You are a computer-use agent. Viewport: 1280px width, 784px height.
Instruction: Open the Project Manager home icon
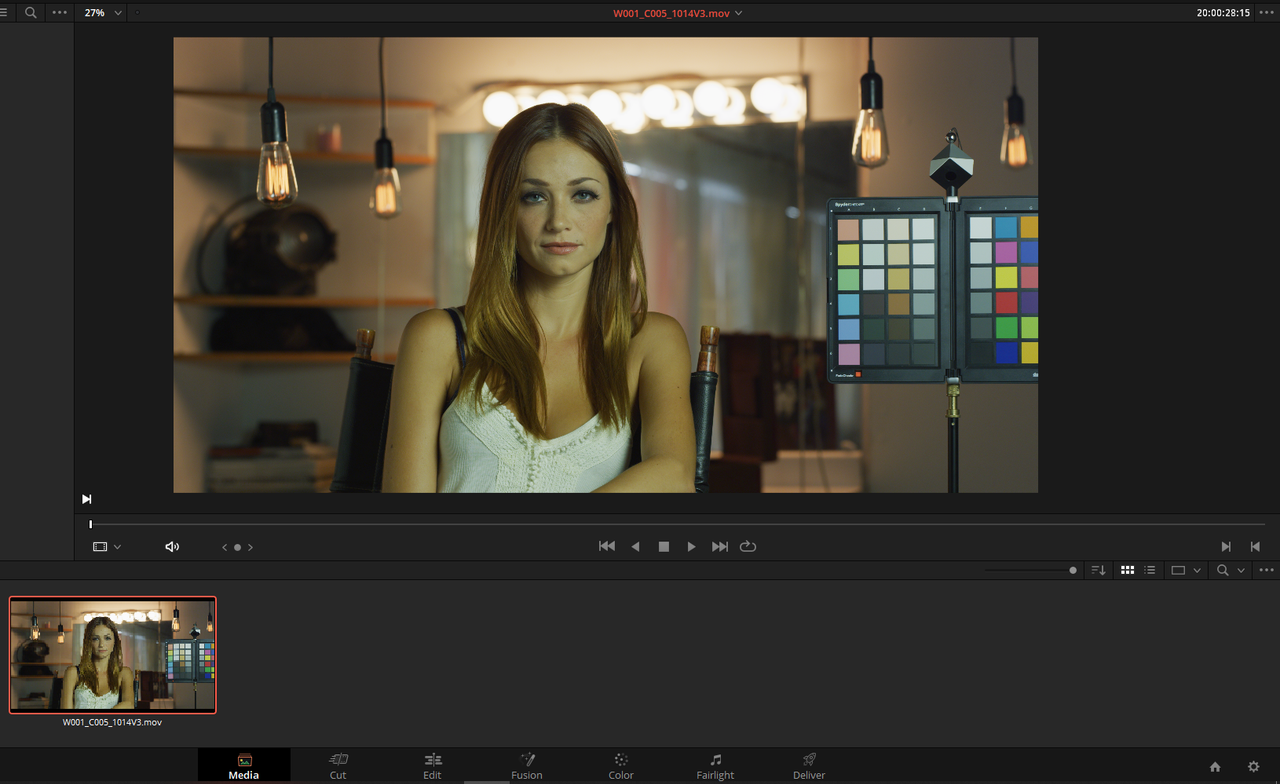1215,767
